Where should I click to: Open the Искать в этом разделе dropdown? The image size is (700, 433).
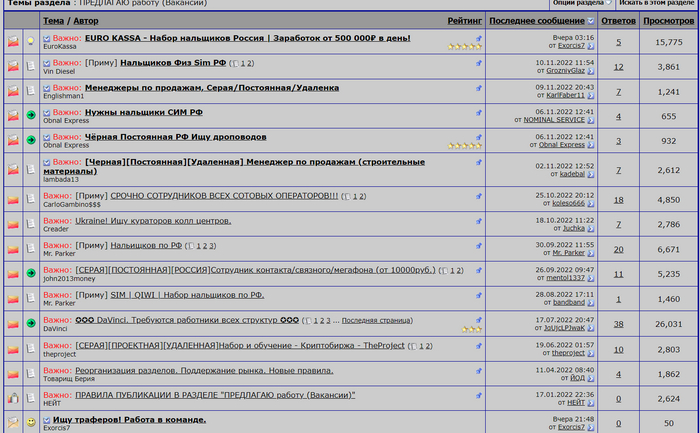[657, 3]
